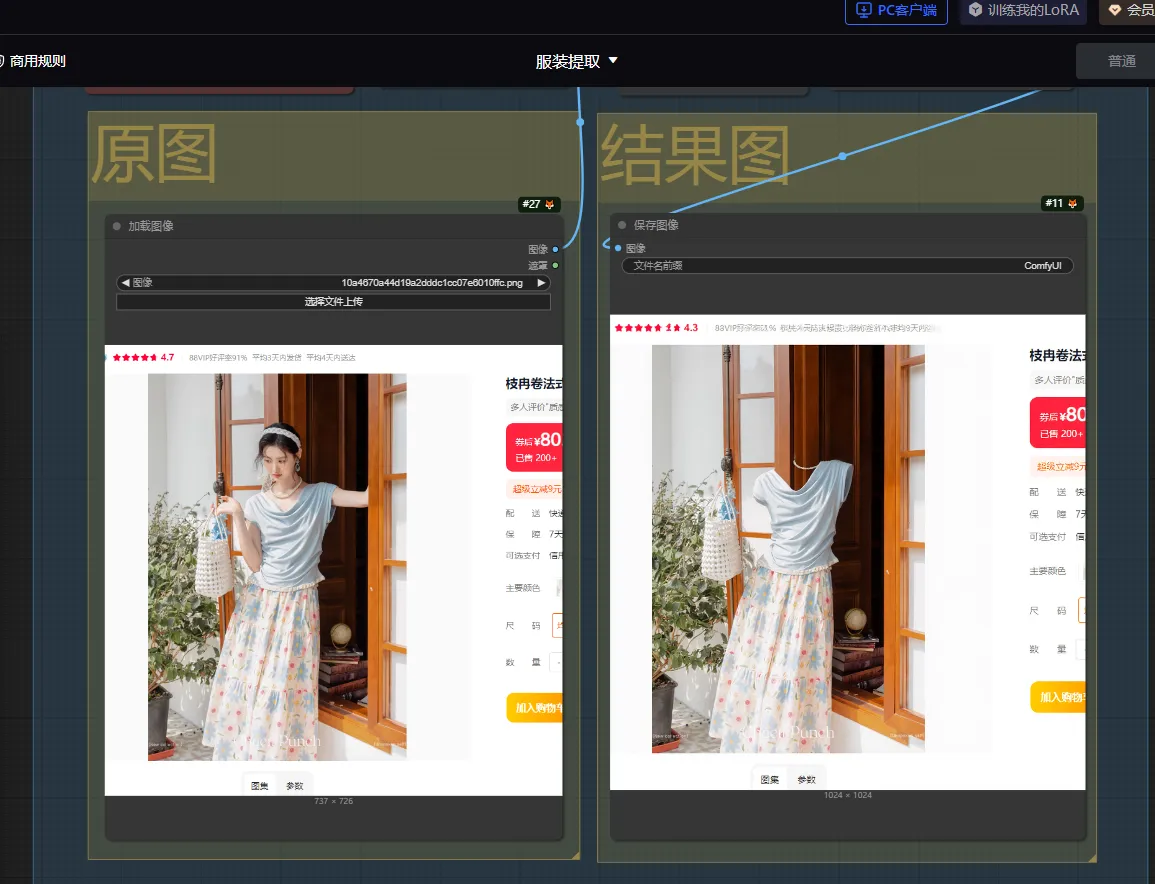
Task: Click the fox icon on the #27 badge
Action: tap(549, 204)
